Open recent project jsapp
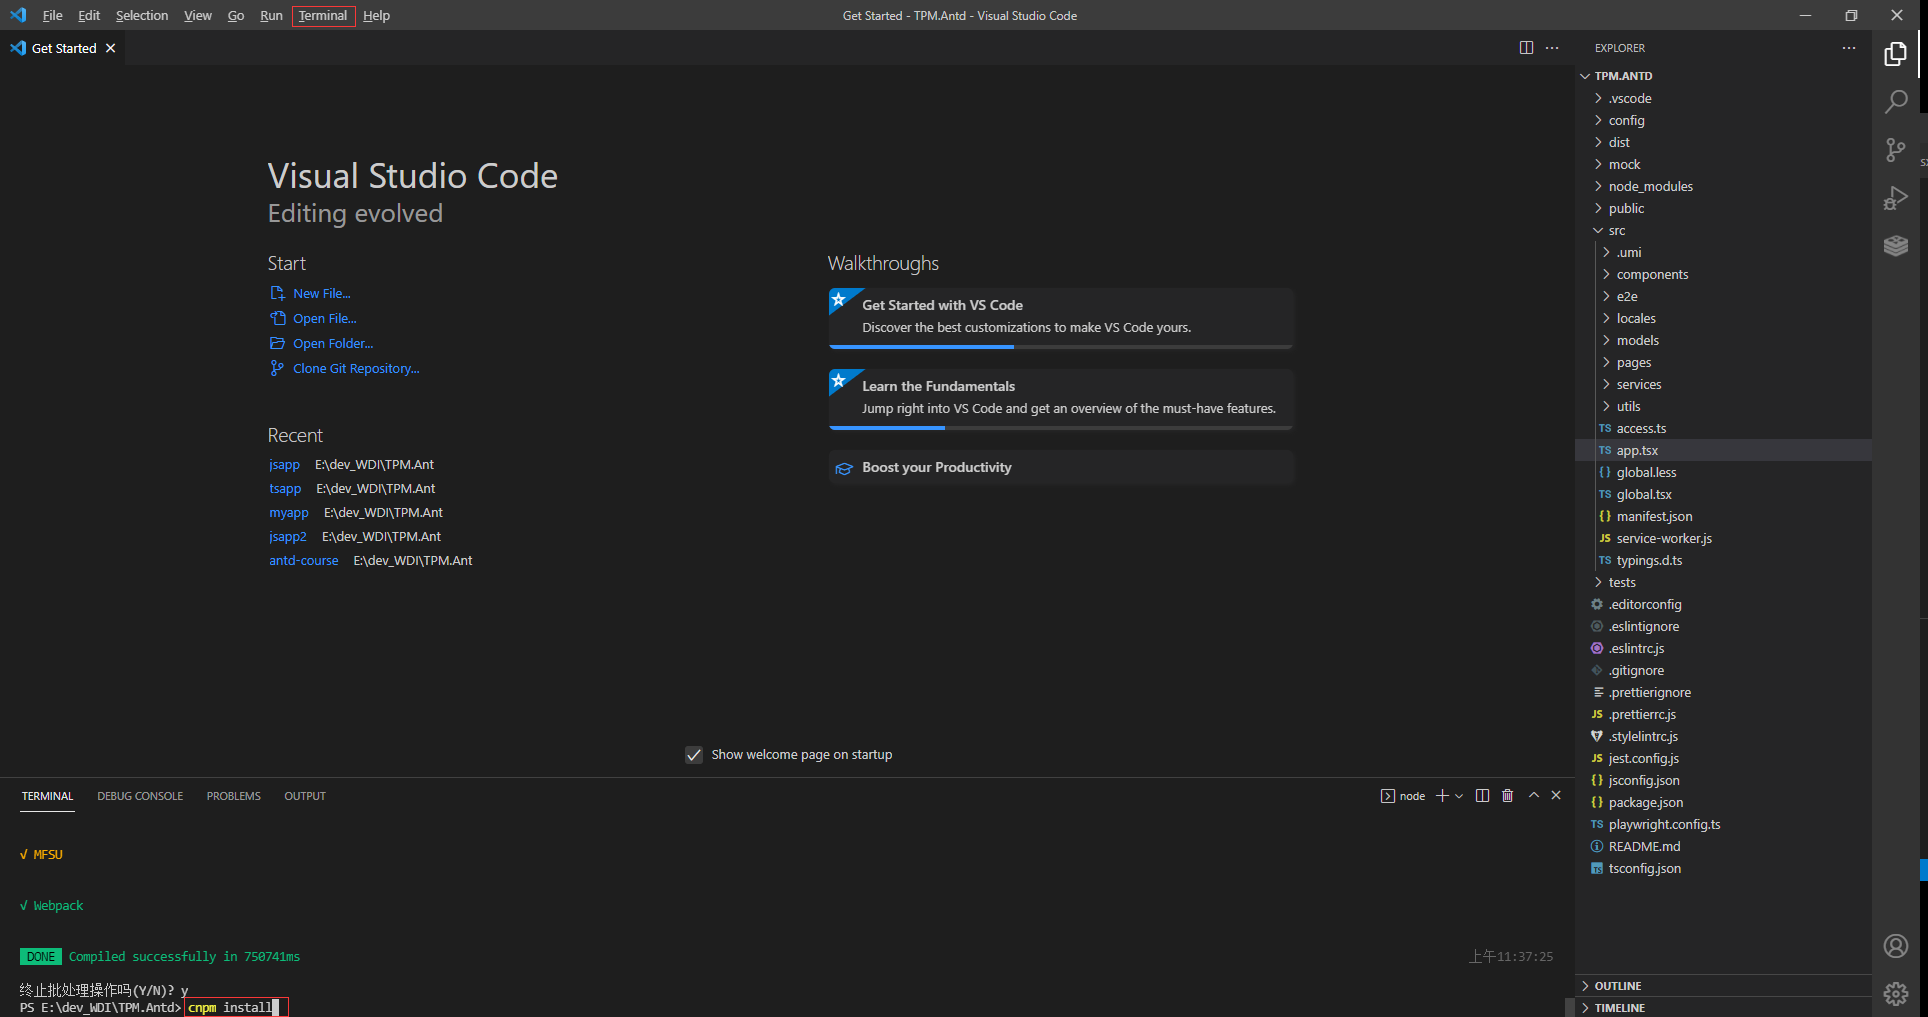Image resolution: width=1928 pixels, height=1017 pixels. pos(284,464)
